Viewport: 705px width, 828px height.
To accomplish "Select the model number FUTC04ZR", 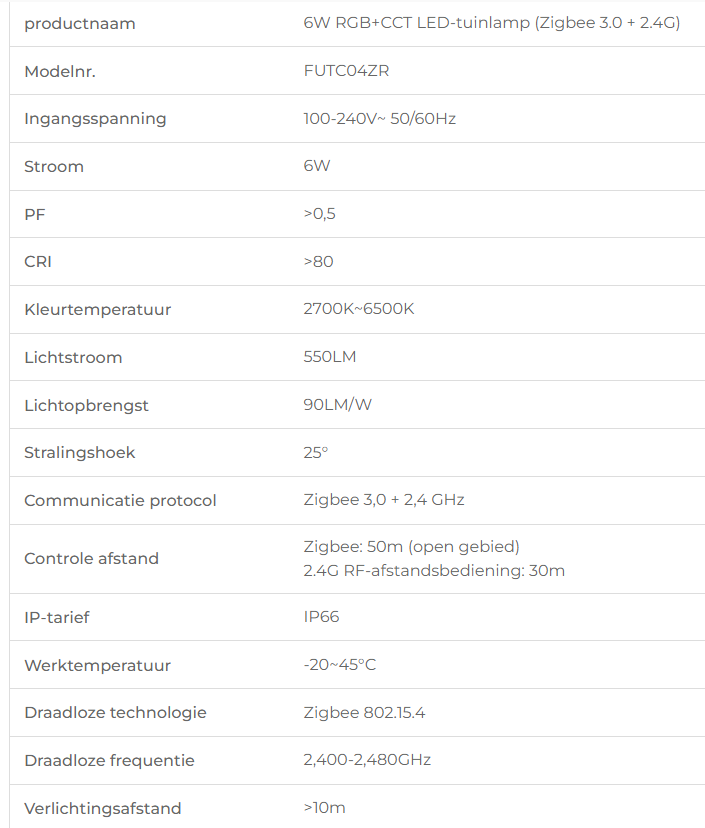I will click(x=346, y=71).
